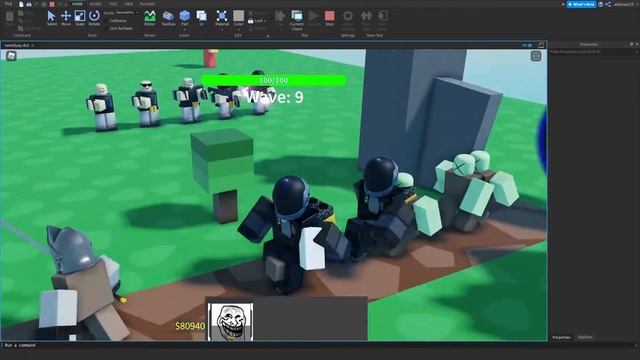
Task: Stop the running playtest
Action: (330, 18)
